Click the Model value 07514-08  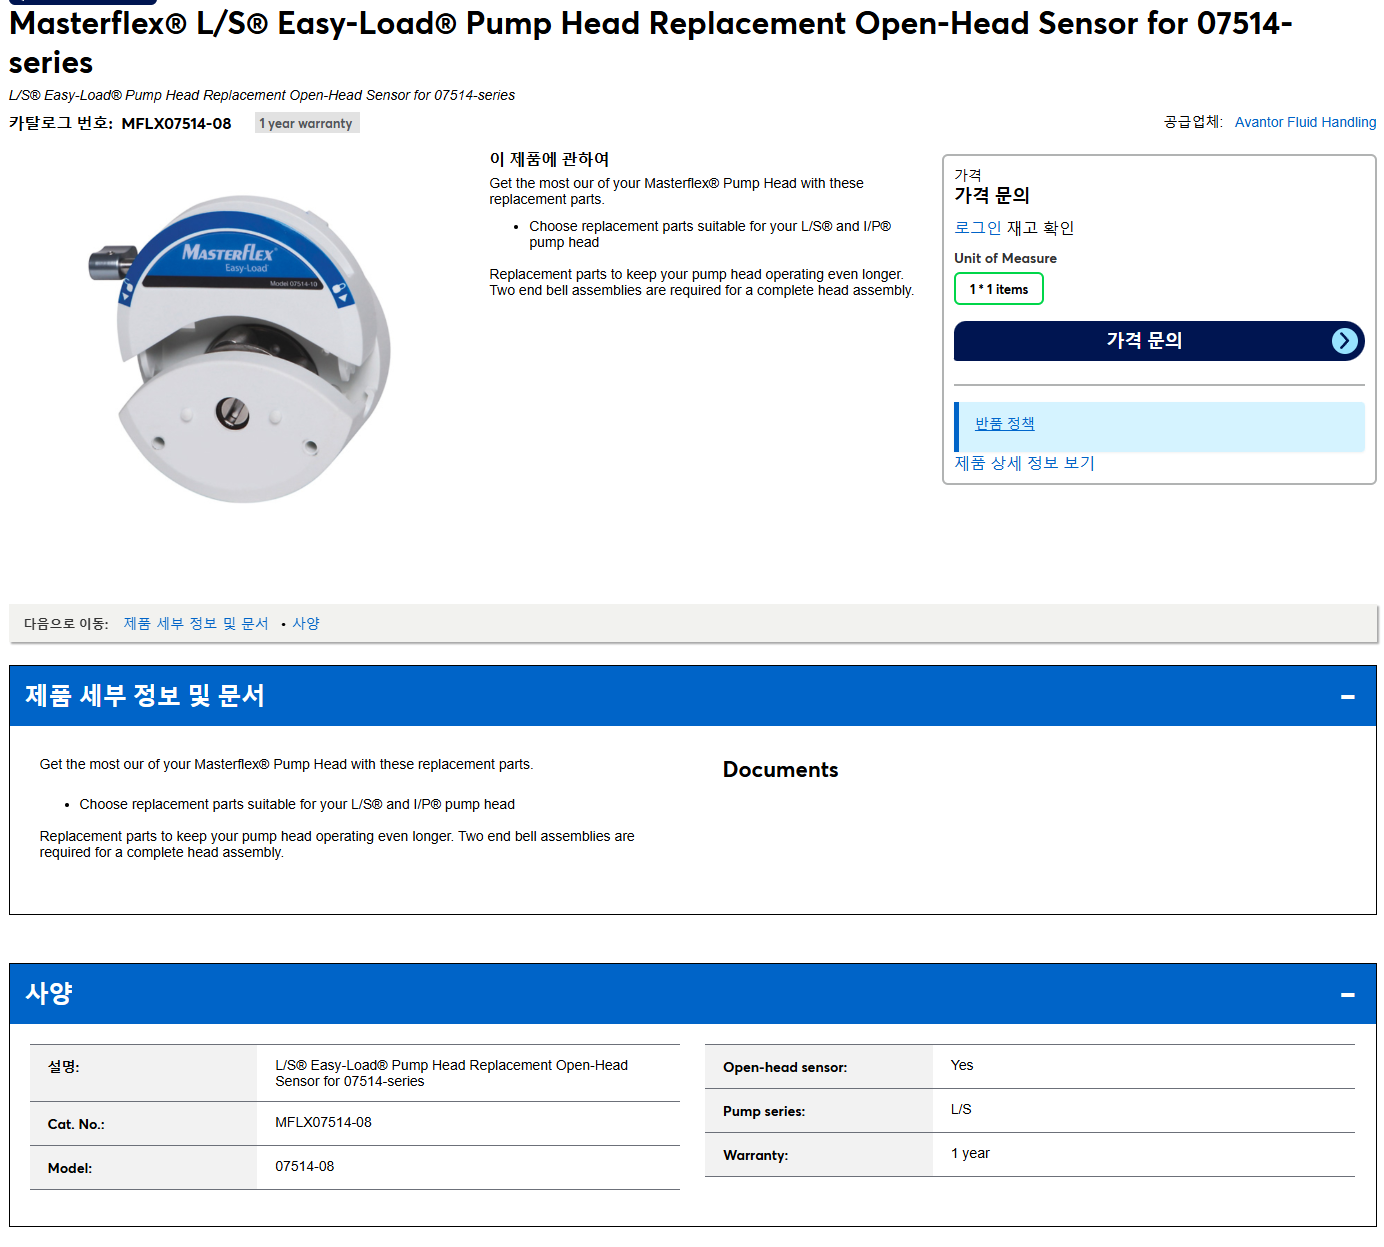click(304, 1166)
